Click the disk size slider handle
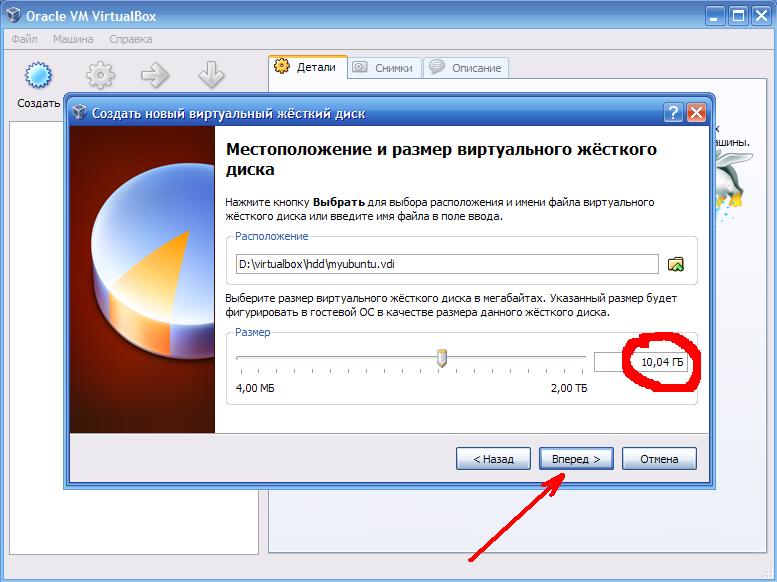This screenshot has height=582, width=777. pos(442,358)
